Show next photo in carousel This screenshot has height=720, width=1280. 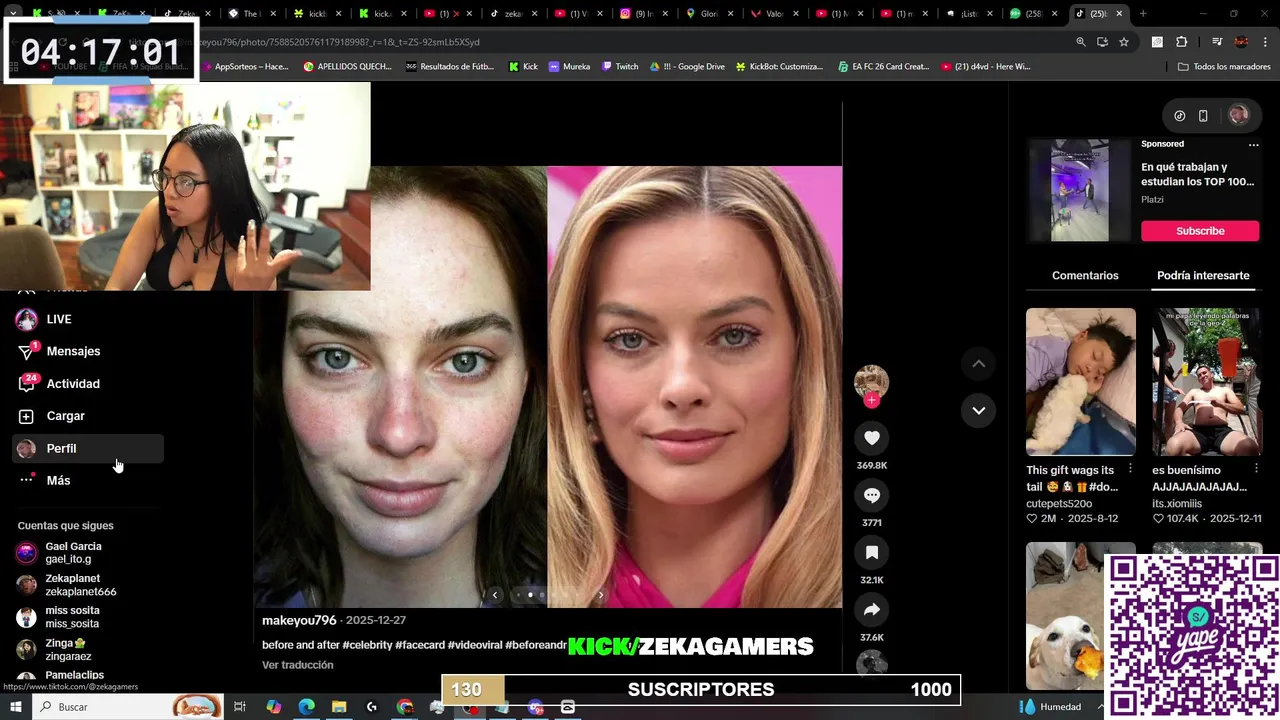point(600,595)
